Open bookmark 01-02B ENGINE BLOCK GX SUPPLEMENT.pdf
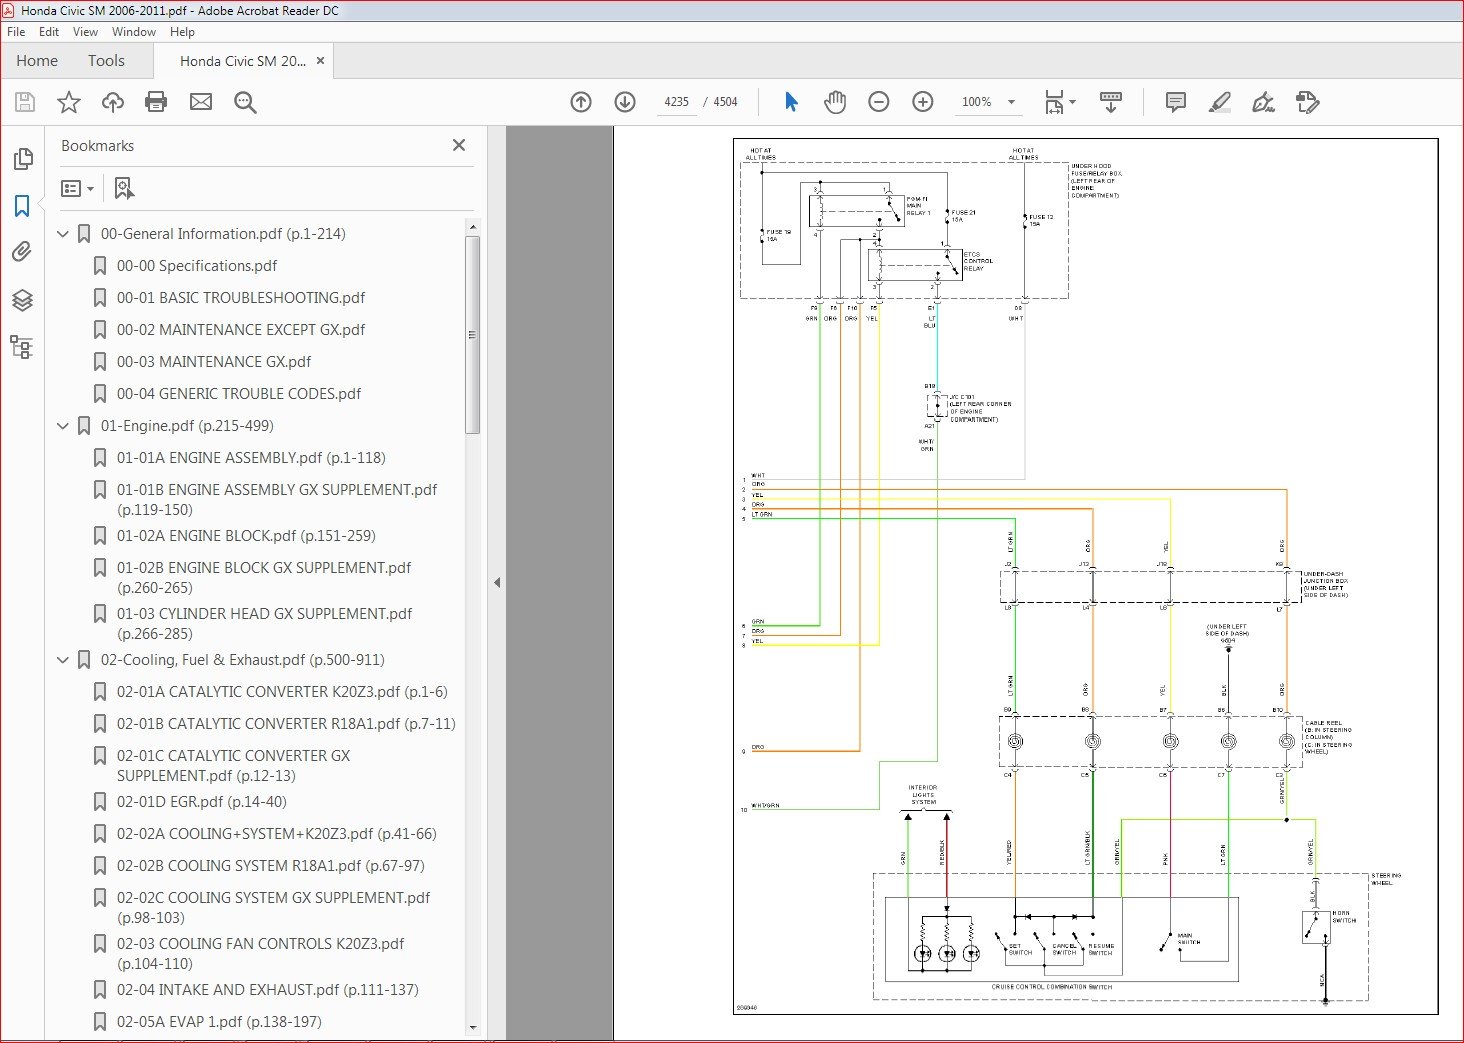 (x=264, y=578)
